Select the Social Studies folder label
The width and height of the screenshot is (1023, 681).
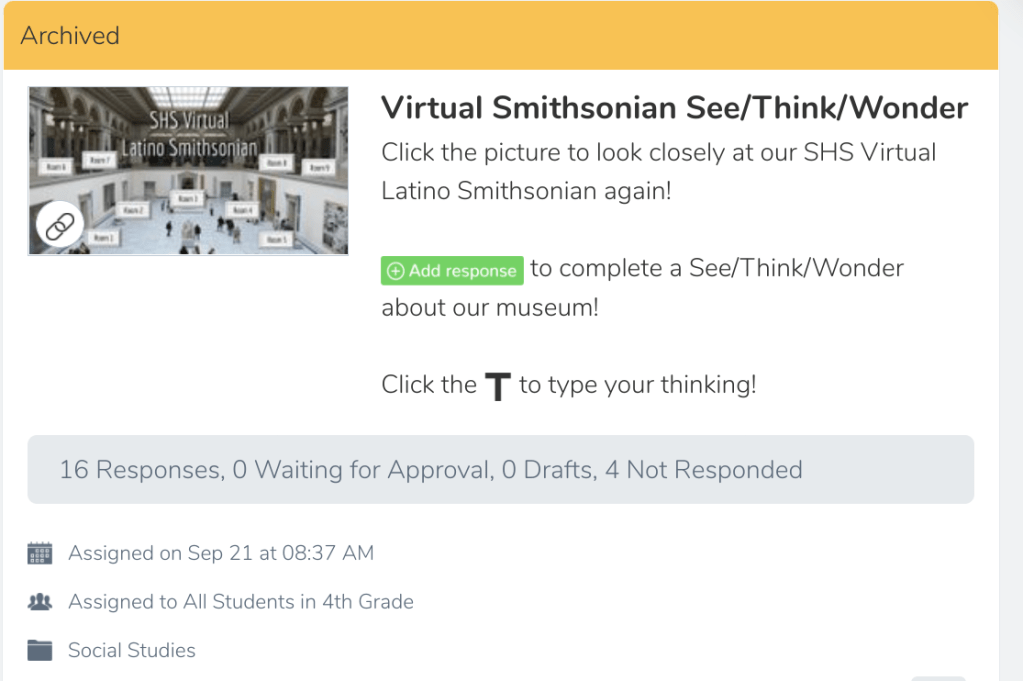[131, 650]
